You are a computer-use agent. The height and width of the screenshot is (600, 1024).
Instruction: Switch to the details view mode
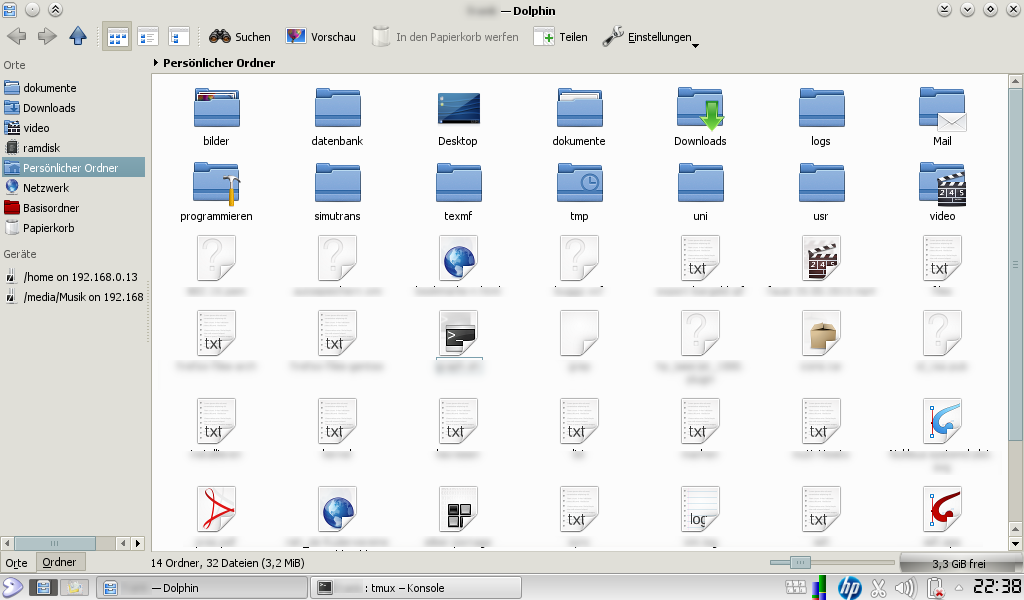coord(148,37)
